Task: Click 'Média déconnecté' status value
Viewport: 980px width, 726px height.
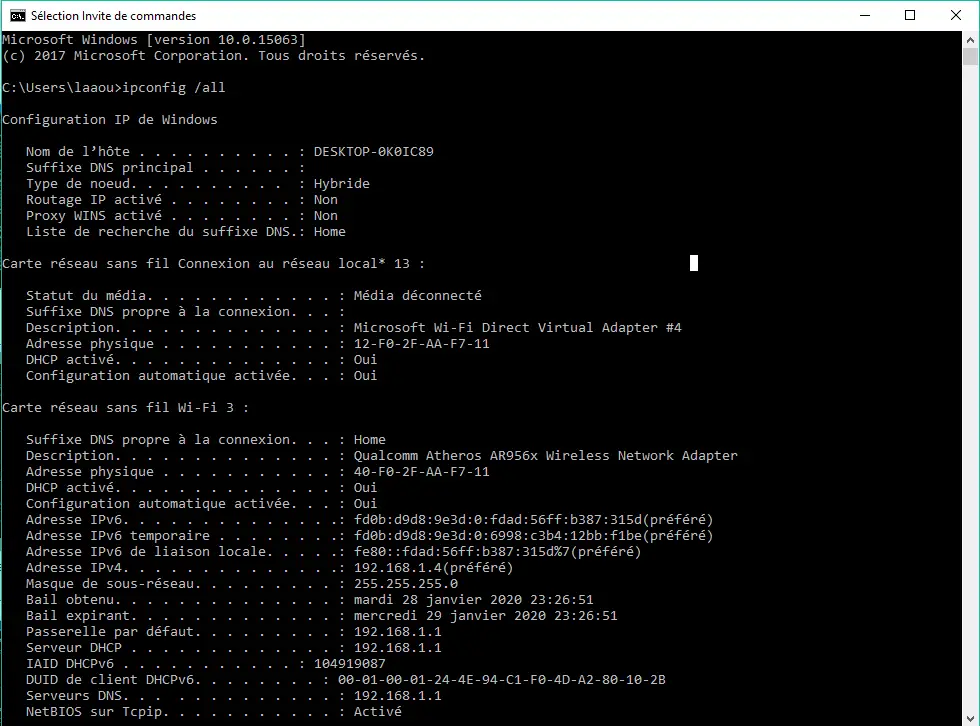Action: pos(418,296)
